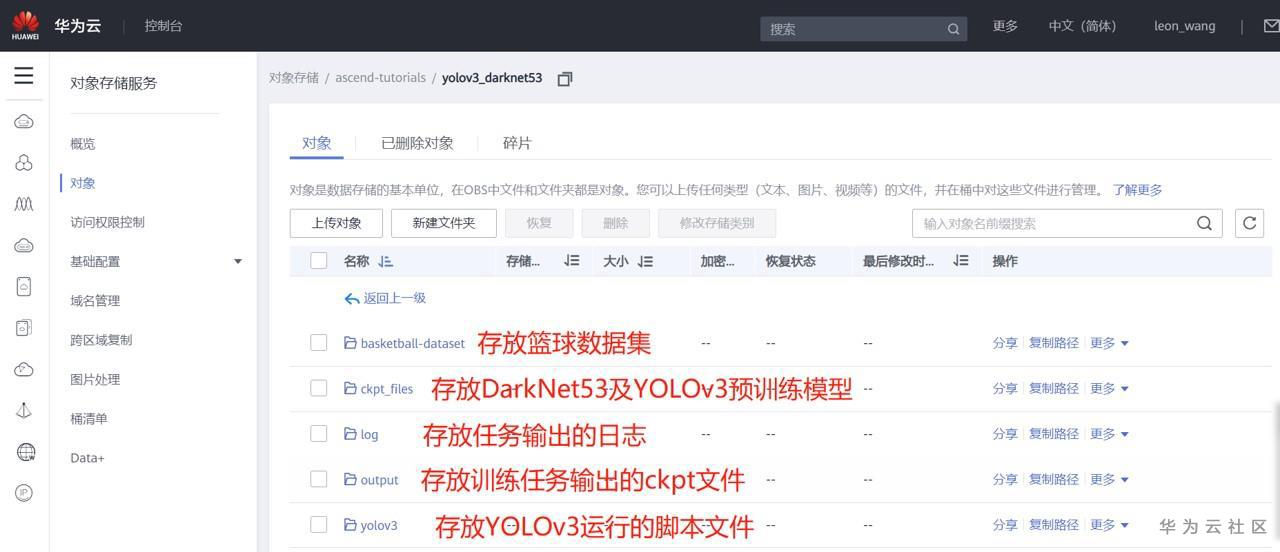Switch to the 碎片 tab

coord(517,143)
